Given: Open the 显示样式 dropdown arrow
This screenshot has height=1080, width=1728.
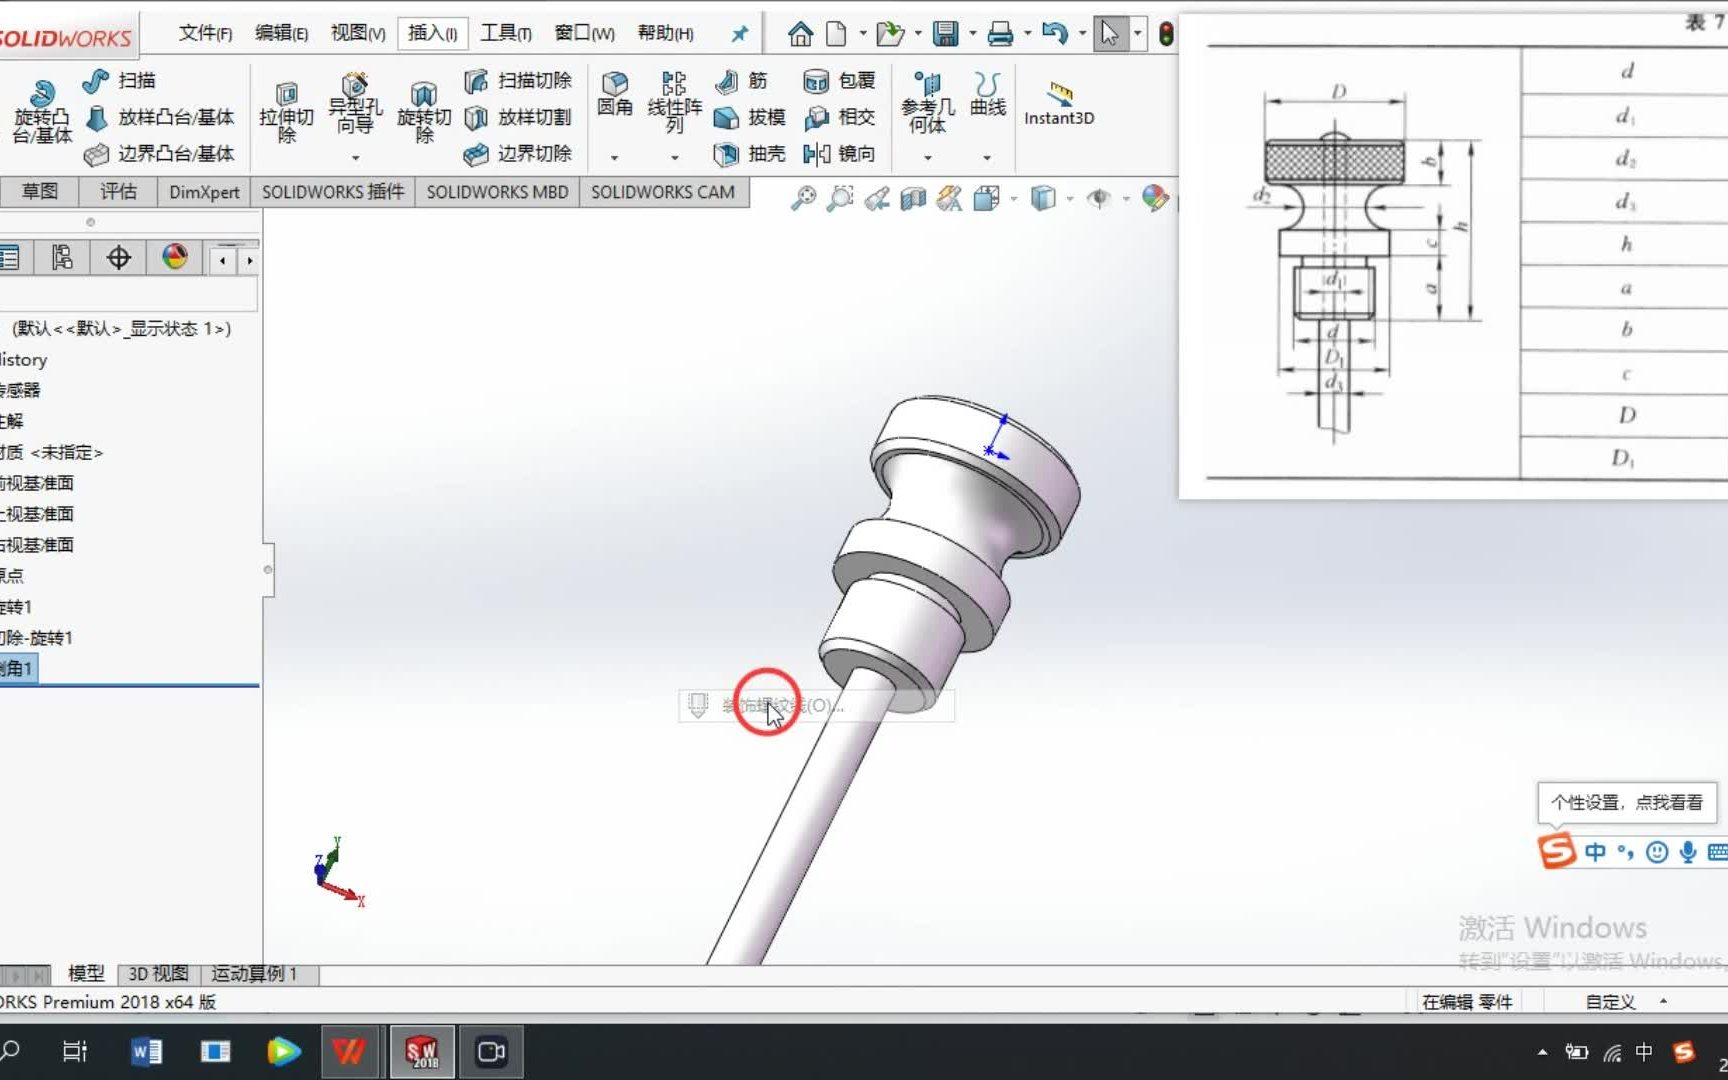Looking at the screenshot, I should (x=1071, y=199).
